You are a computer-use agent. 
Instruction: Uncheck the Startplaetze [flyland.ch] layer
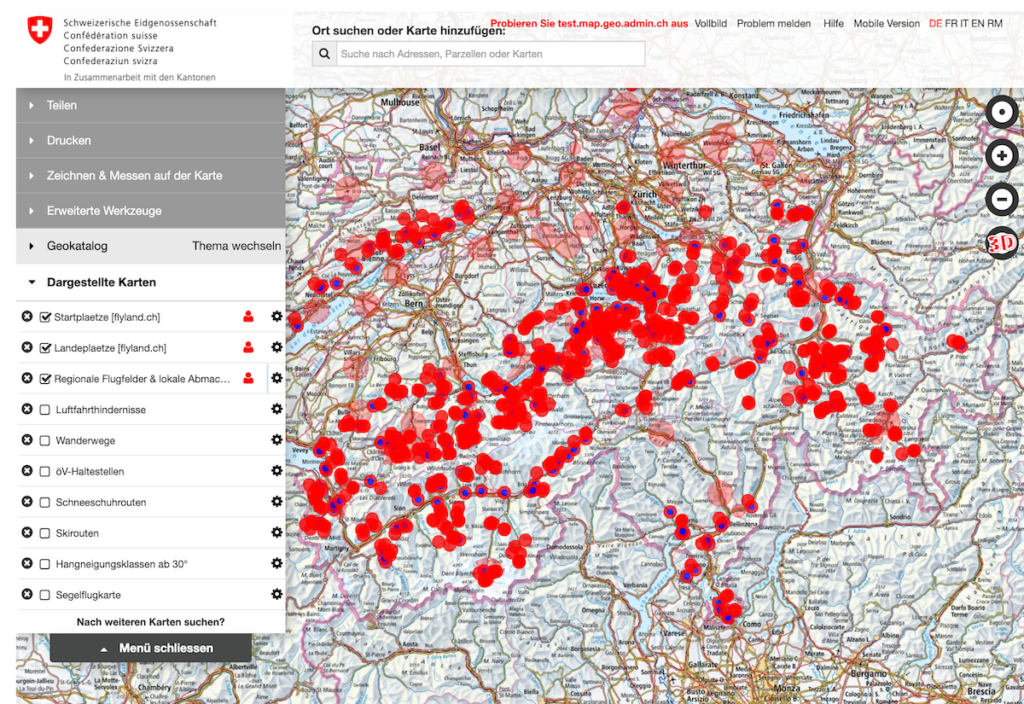45,317
